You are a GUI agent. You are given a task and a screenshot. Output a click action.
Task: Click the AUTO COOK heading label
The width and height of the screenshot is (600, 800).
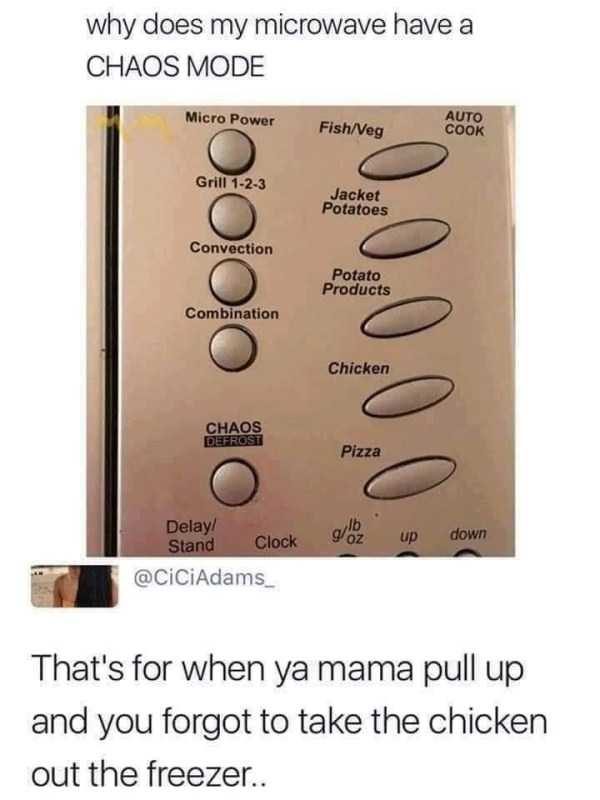pyautogui.click(x=464, y=123)
